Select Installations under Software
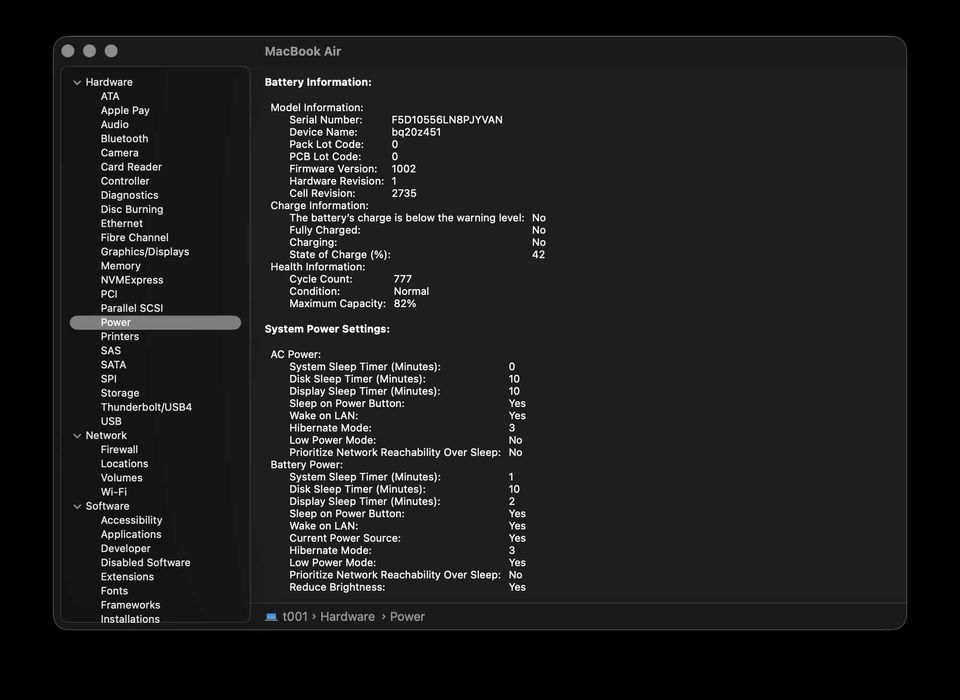960x700 pixels. pyautogui.click(x=130, y=619)
